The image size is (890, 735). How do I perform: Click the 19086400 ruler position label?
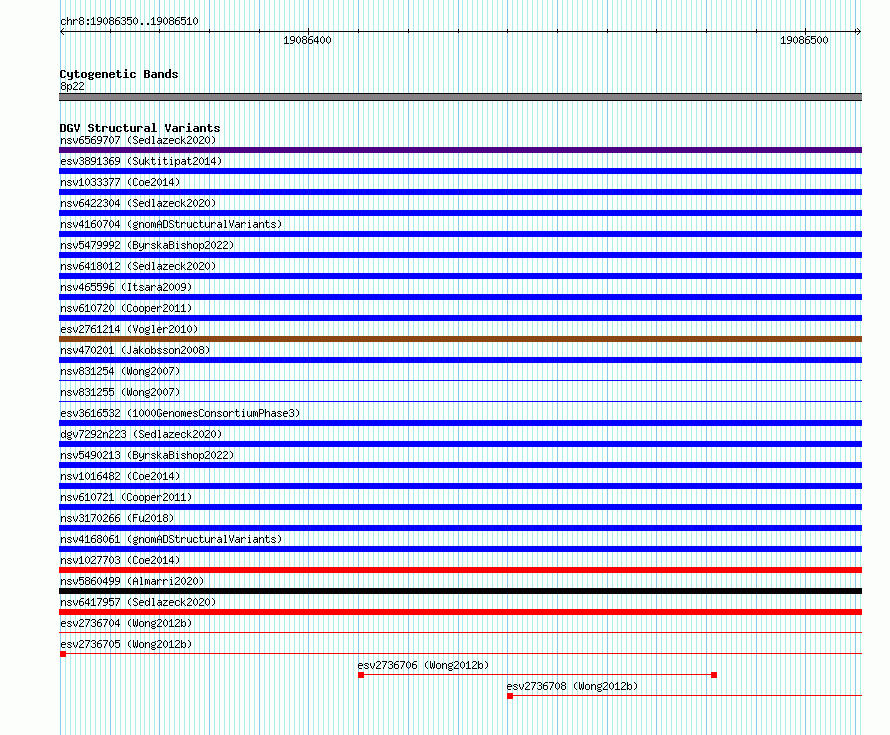point(307,40)
